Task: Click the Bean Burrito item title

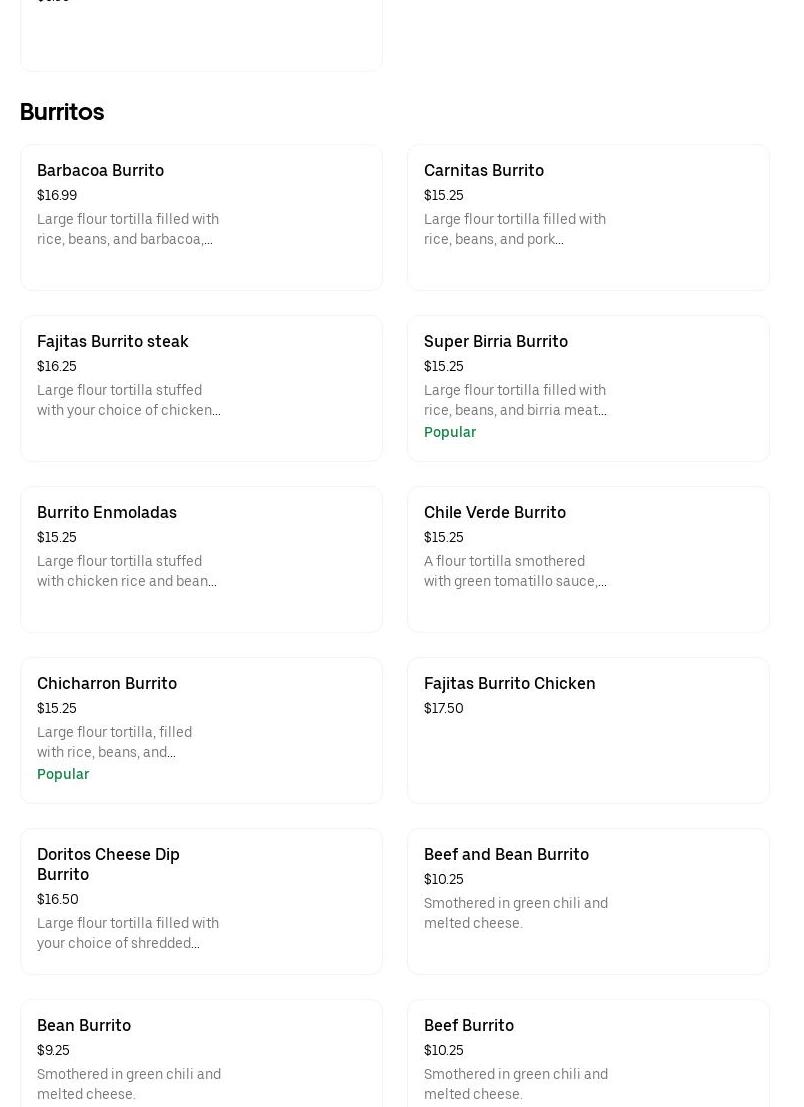Action: (84, 1026)
